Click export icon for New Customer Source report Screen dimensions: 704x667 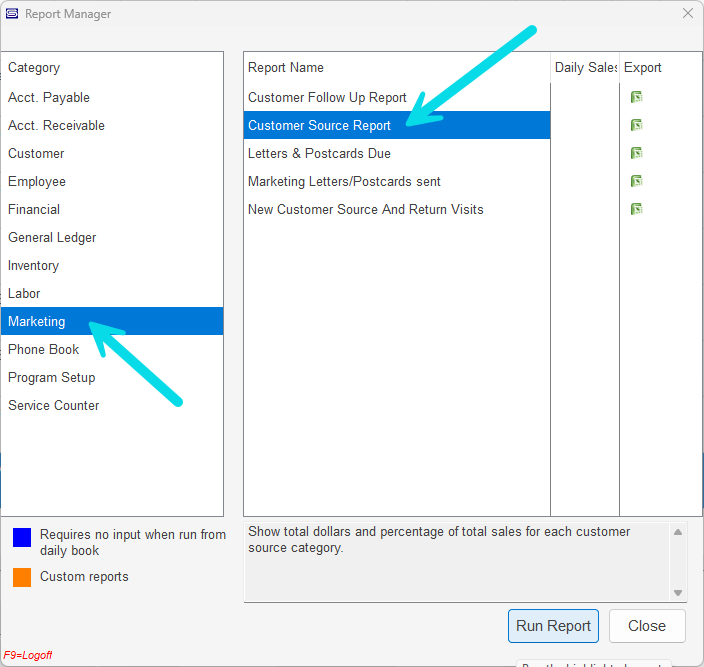coord(636,209)
